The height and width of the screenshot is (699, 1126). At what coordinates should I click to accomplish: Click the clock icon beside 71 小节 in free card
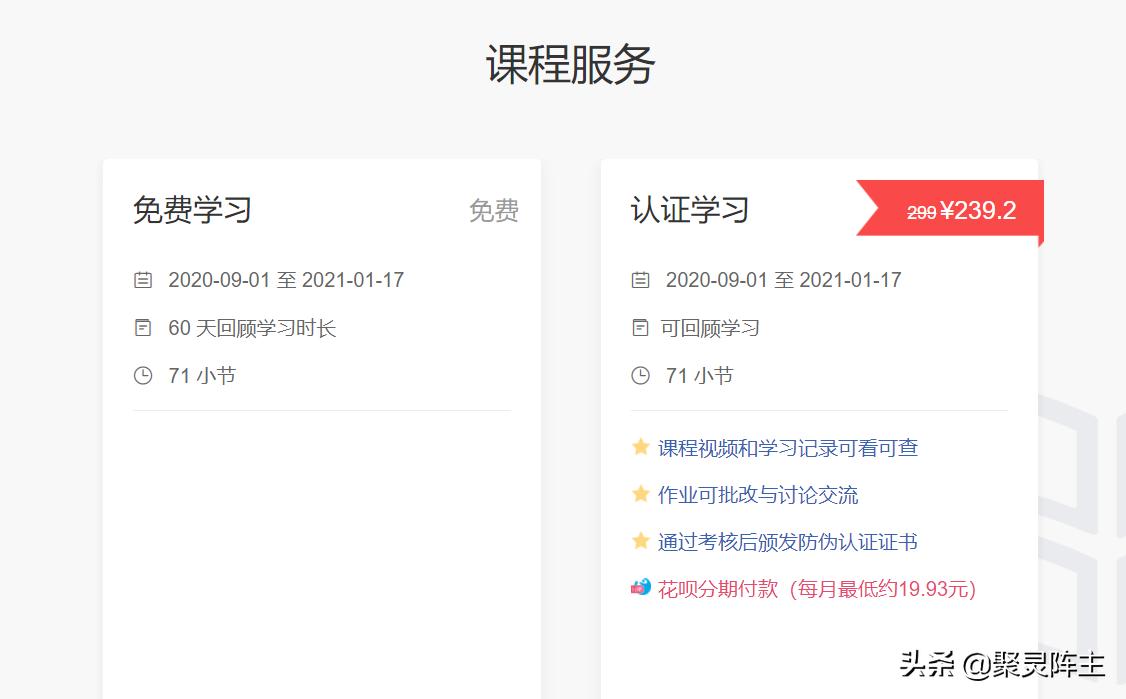143,376
